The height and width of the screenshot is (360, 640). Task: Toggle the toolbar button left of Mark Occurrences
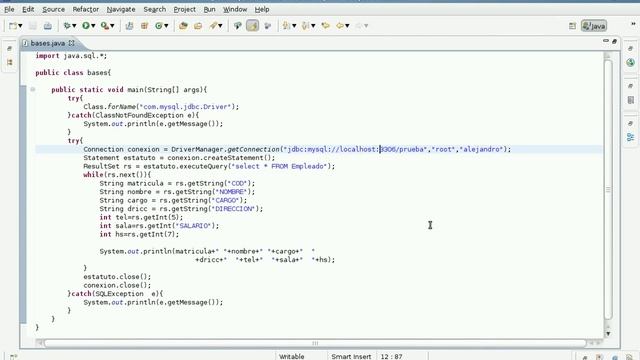[x=238, y=26]
